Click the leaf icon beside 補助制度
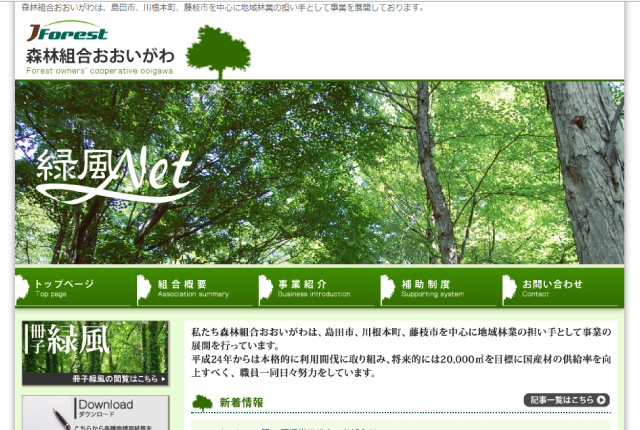 [x=387, y=289]
